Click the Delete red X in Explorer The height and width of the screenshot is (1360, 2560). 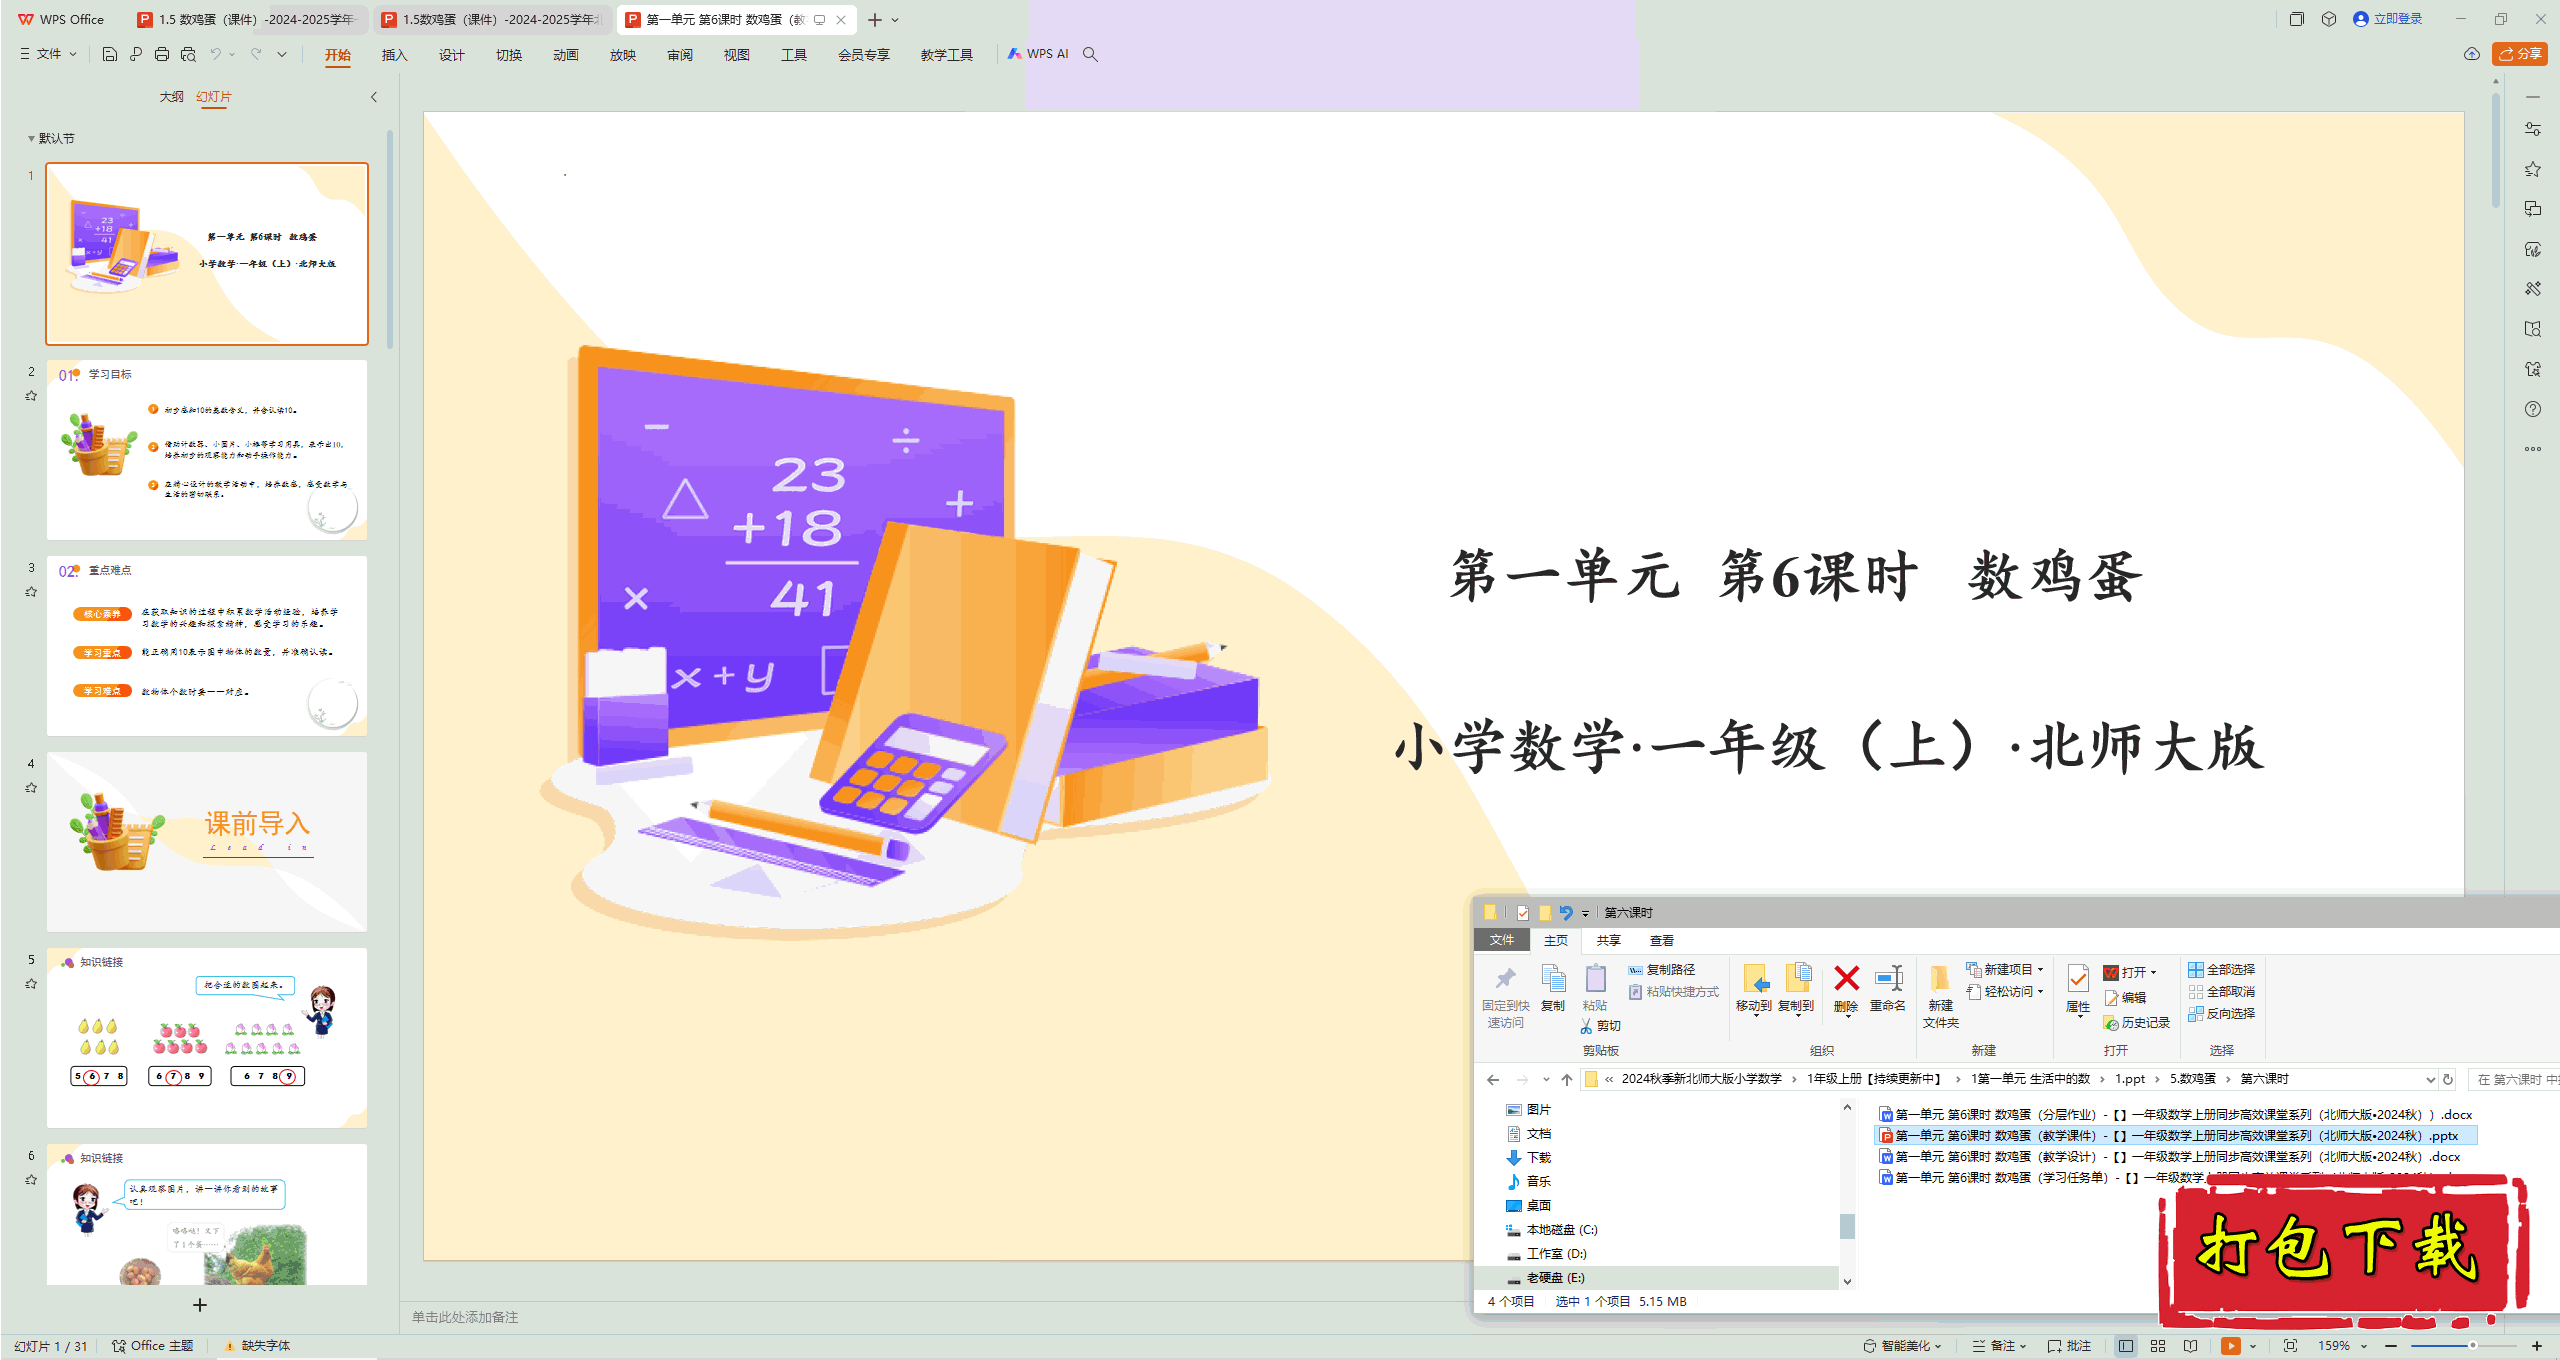[1847, 988]
